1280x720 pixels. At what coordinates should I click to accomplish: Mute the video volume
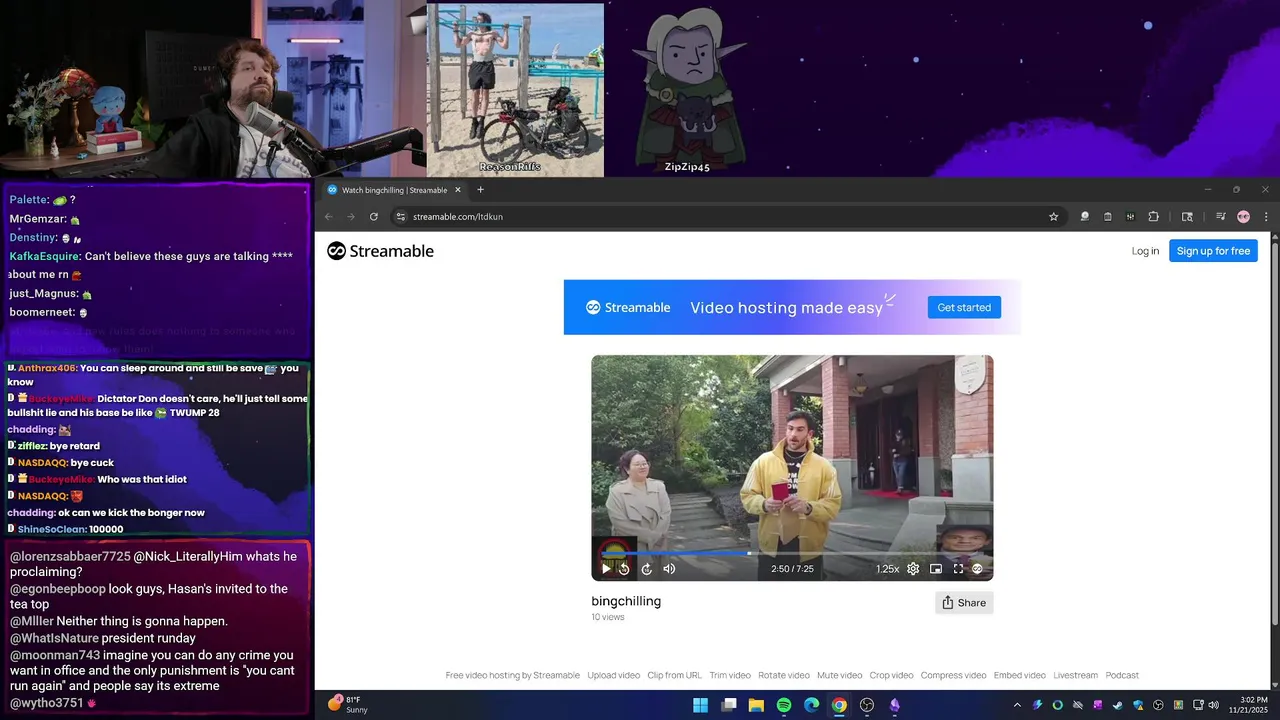[x=669, y=569]
